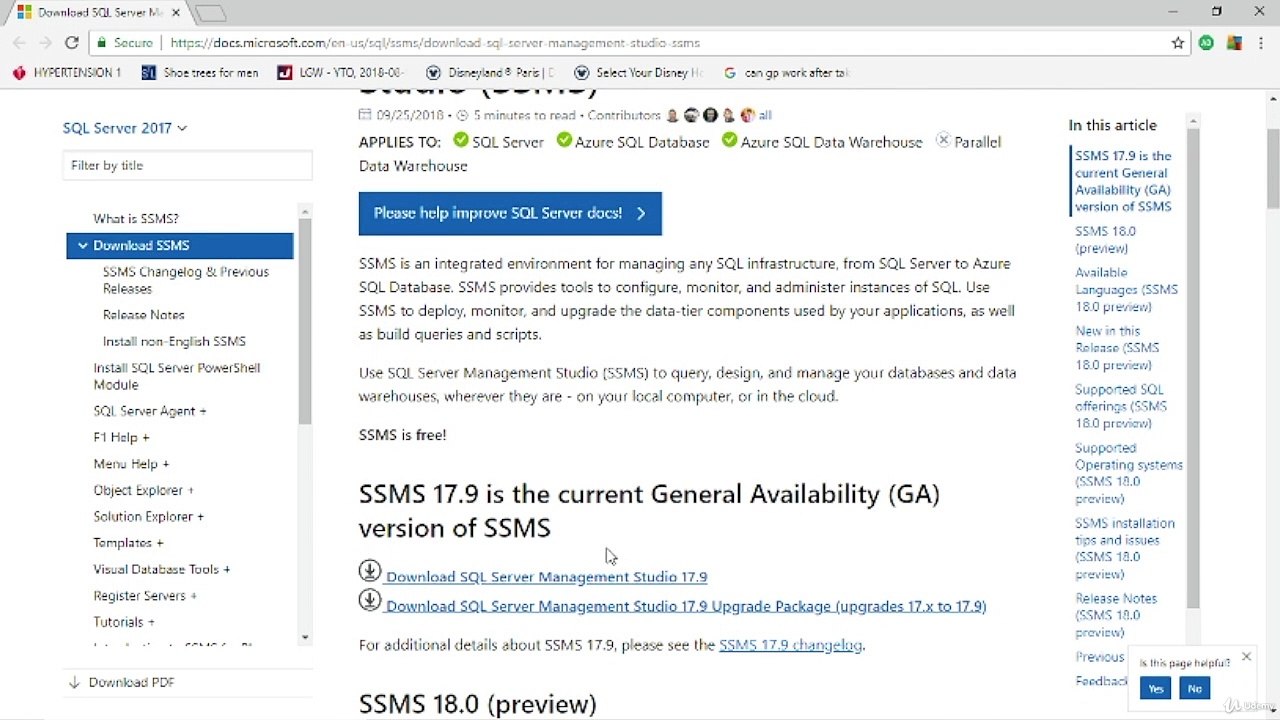Click the colorful extension icon beside Chrome menu
This screenshot has width=1280, height=720.
tap(1234, 43)
